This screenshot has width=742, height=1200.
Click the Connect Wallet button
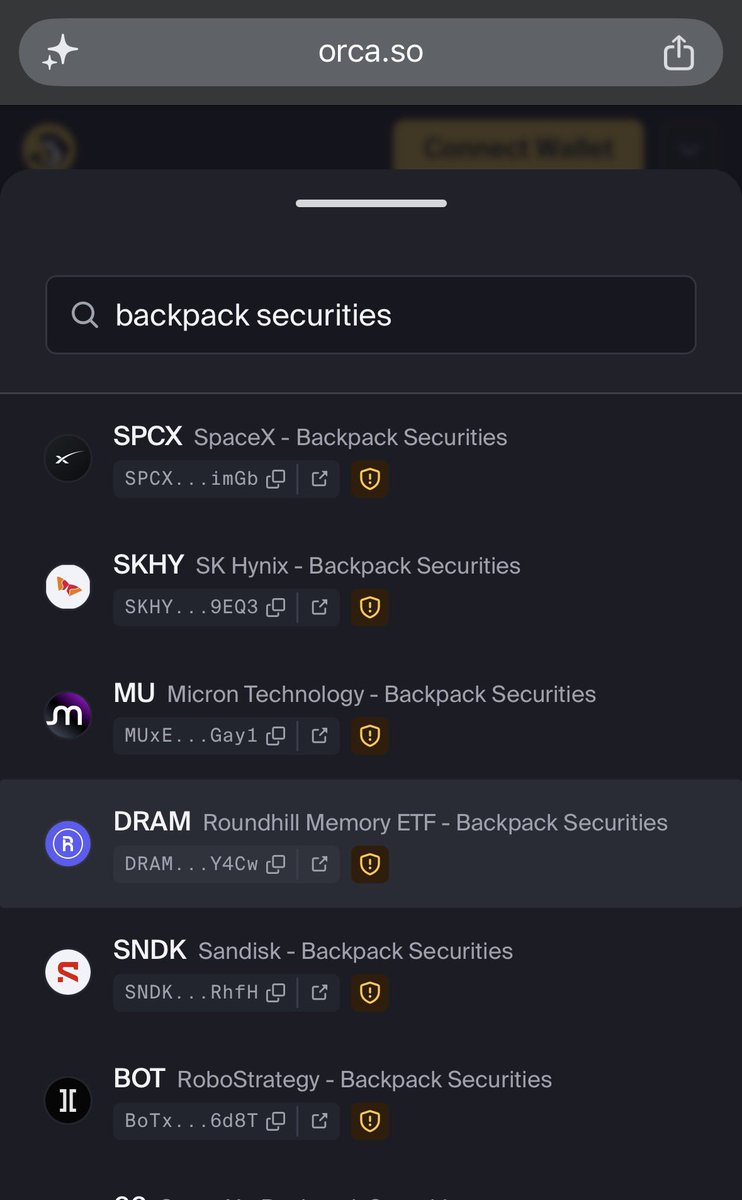(x=518, y=148)
